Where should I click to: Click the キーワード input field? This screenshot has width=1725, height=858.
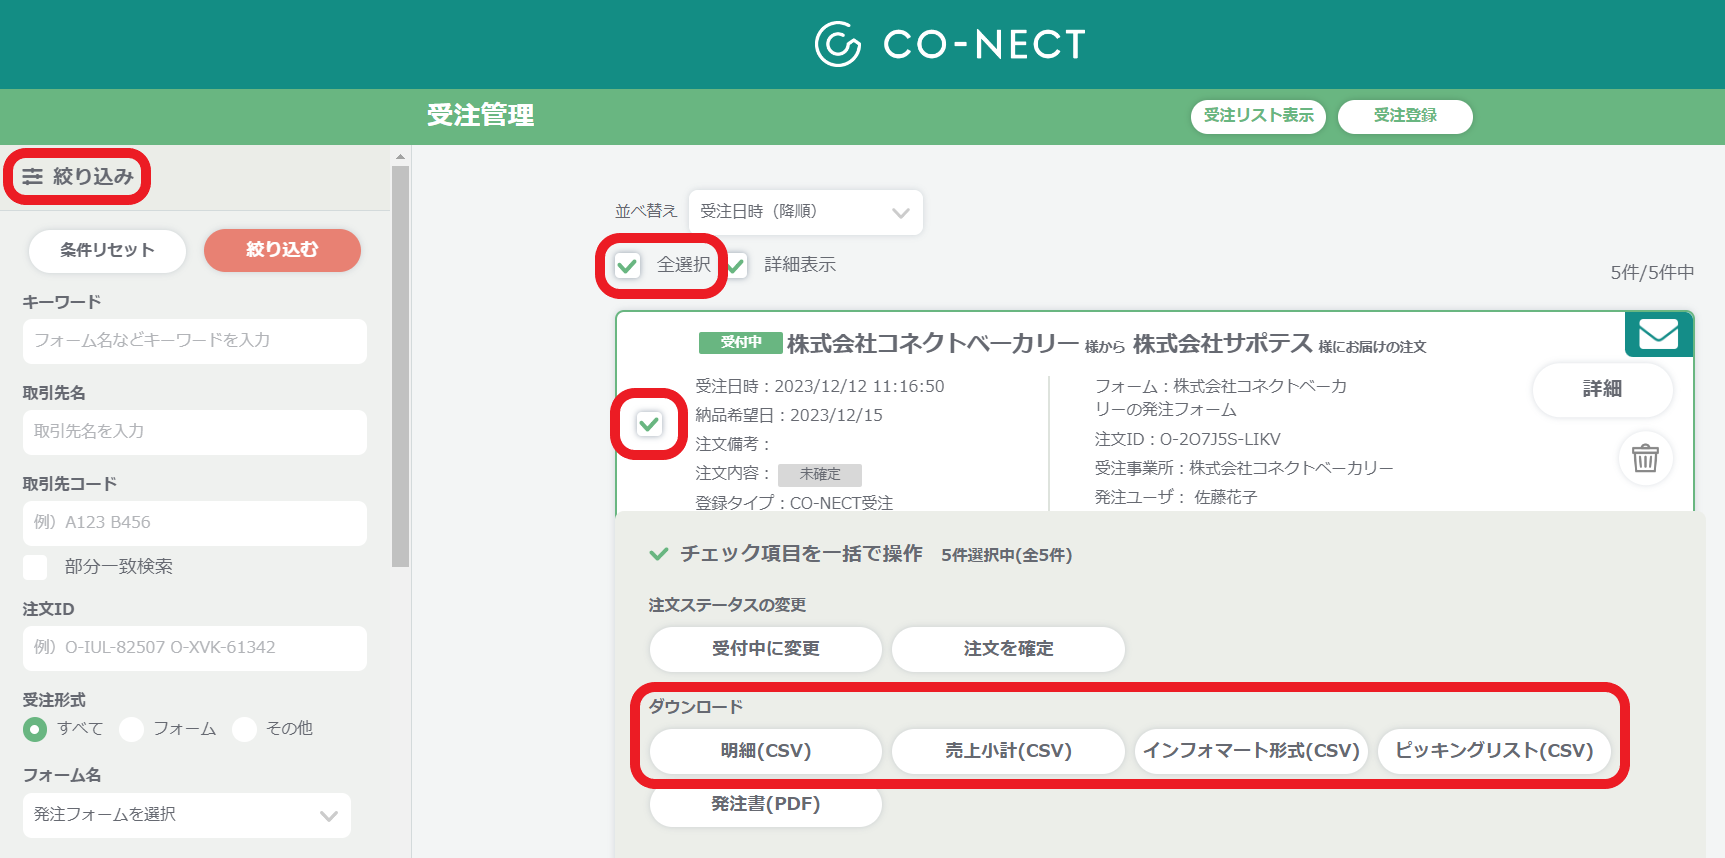[x=195, y=341]
